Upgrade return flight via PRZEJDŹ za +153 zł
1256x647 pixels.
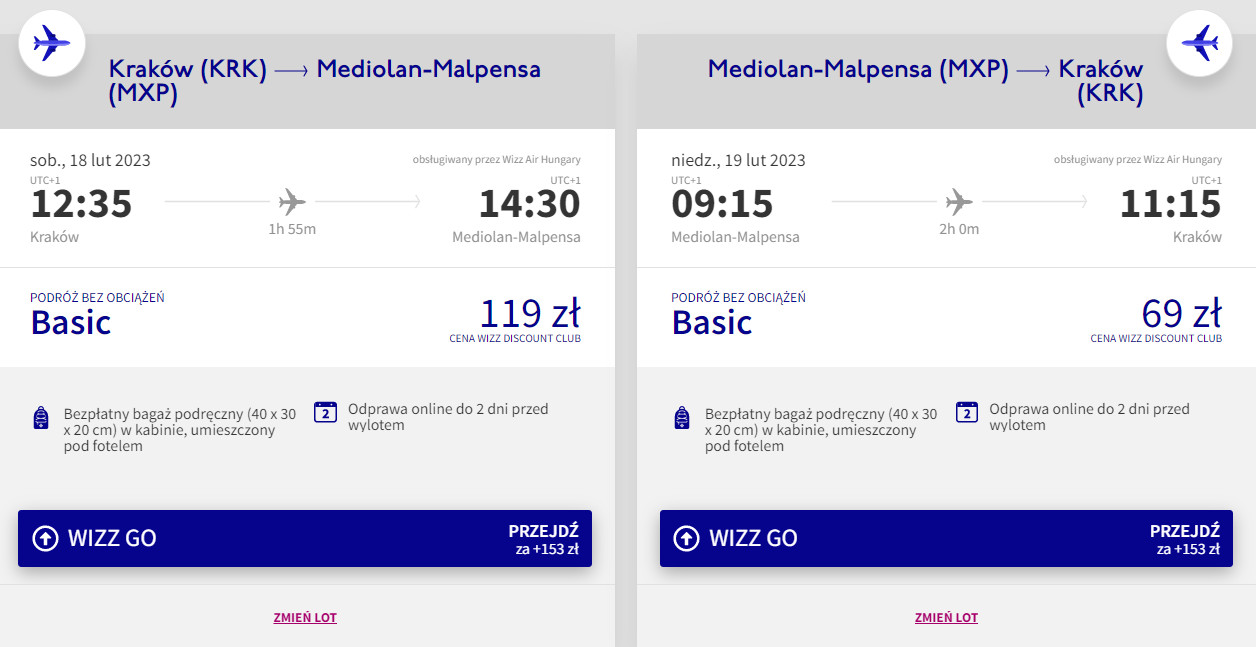point(1184,538)
